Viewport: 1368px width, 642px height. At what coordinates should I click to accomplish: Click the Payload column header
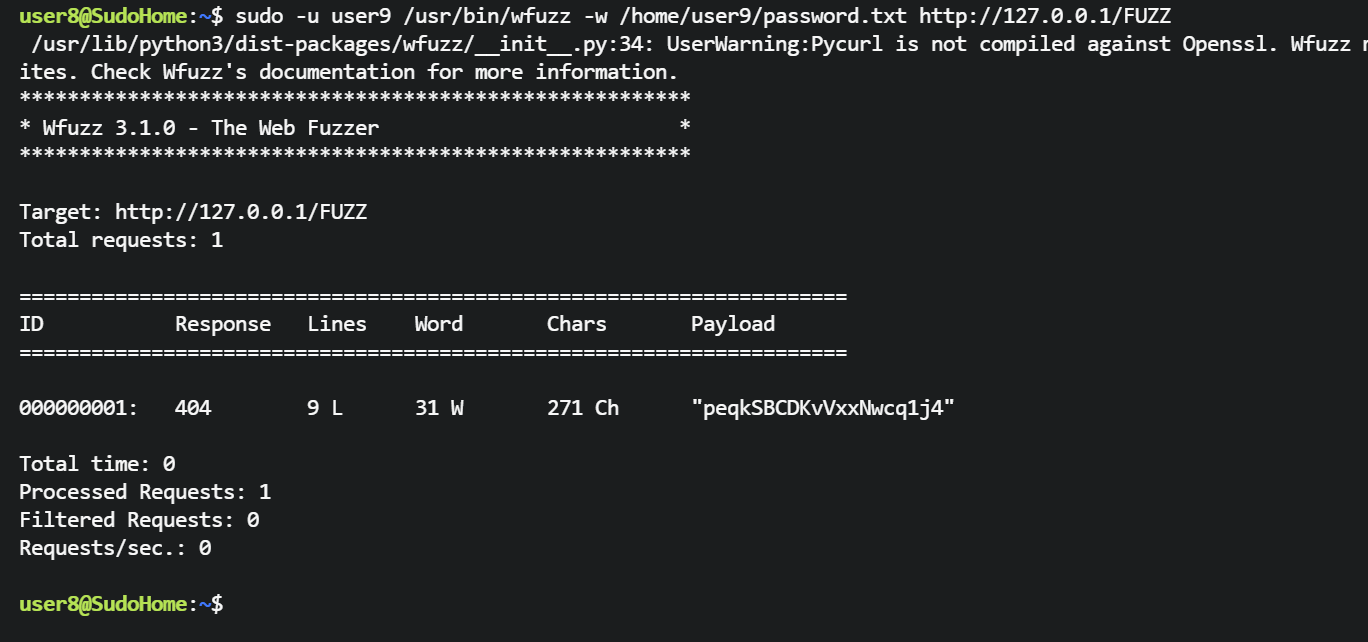[733, 324]
